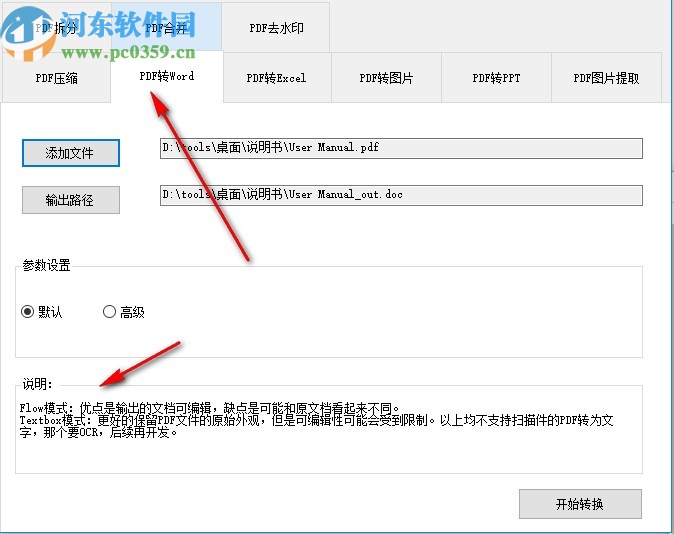Select the PDF转Word tab

click(167, 77)
